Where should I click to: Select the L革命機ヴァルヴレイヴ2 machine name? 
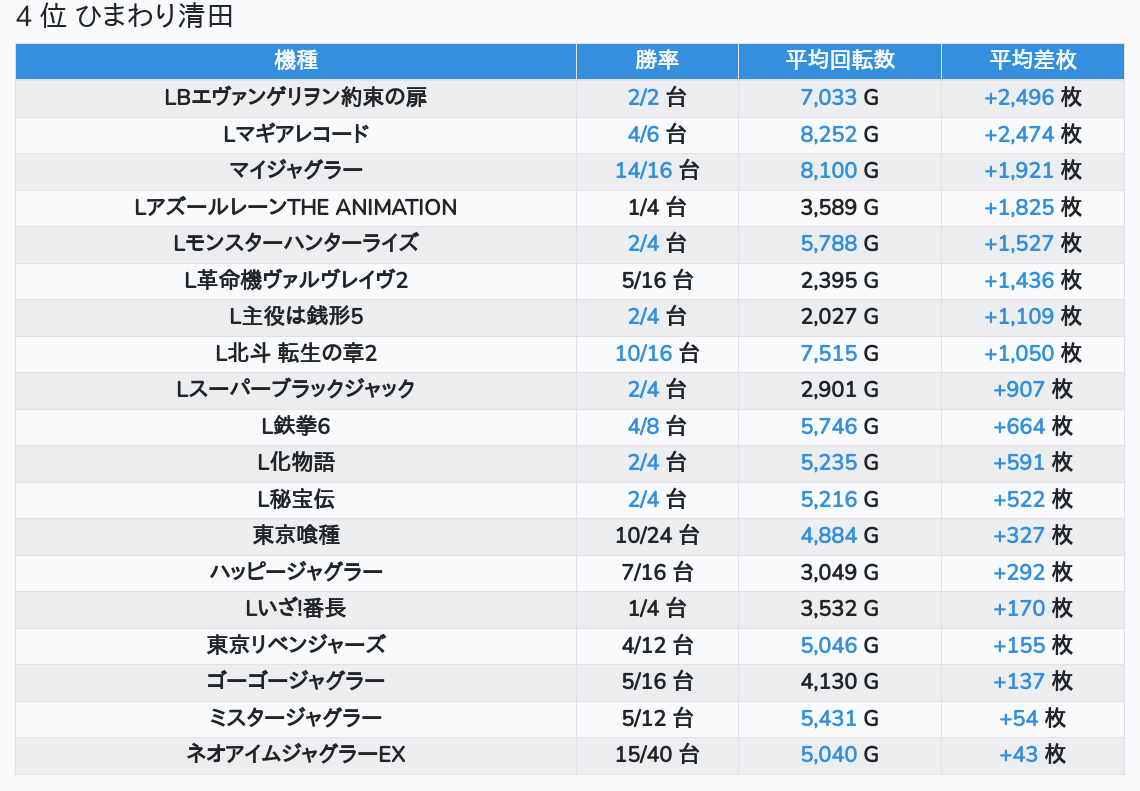coord(295,280)
